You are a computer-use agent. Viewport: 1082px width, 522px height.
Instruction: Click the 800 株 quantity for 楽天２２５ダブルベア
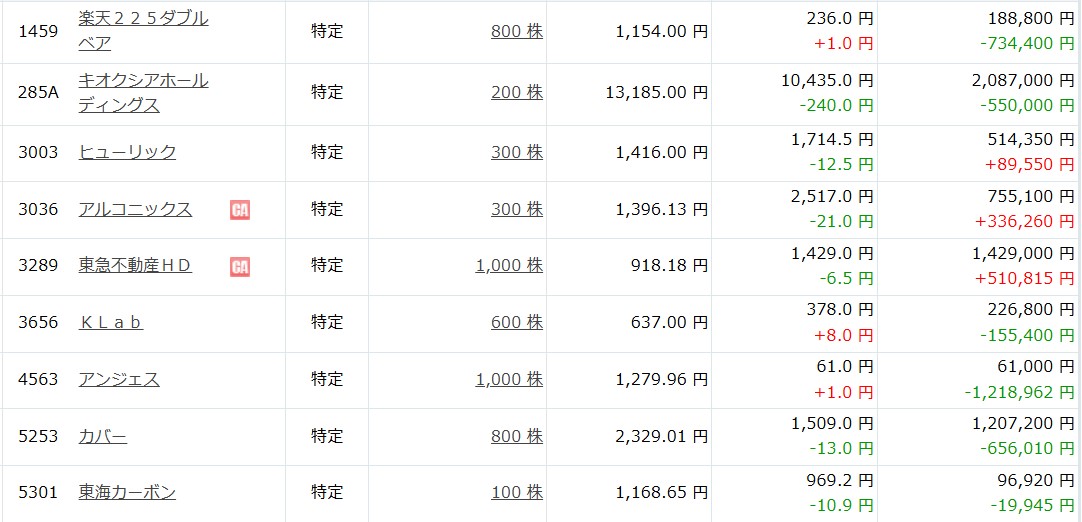516,31
